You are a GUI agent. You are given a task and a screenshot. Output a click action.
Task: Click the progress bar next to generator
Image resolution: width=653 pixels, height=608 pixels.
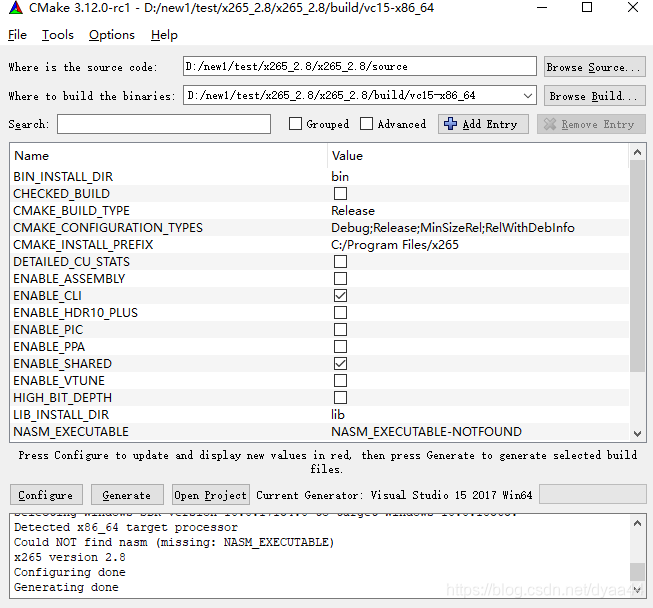point(592,494)
